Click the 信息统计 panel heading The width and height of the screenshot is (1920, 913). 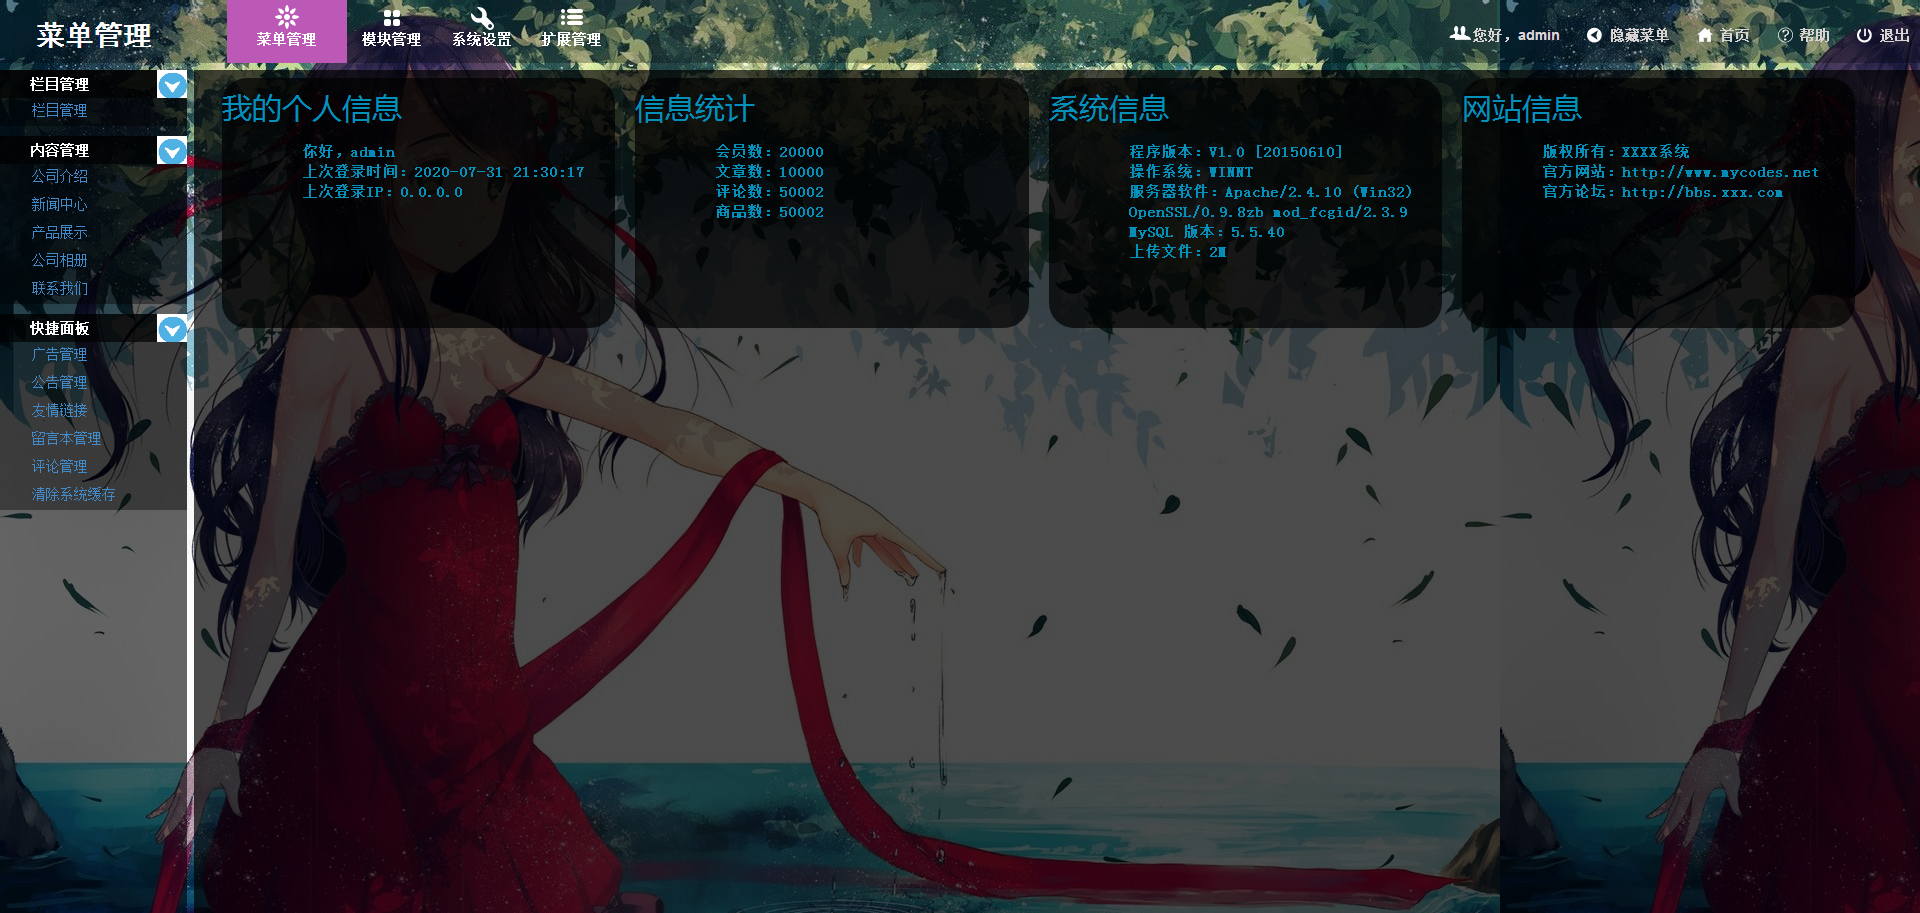(695, 108)
